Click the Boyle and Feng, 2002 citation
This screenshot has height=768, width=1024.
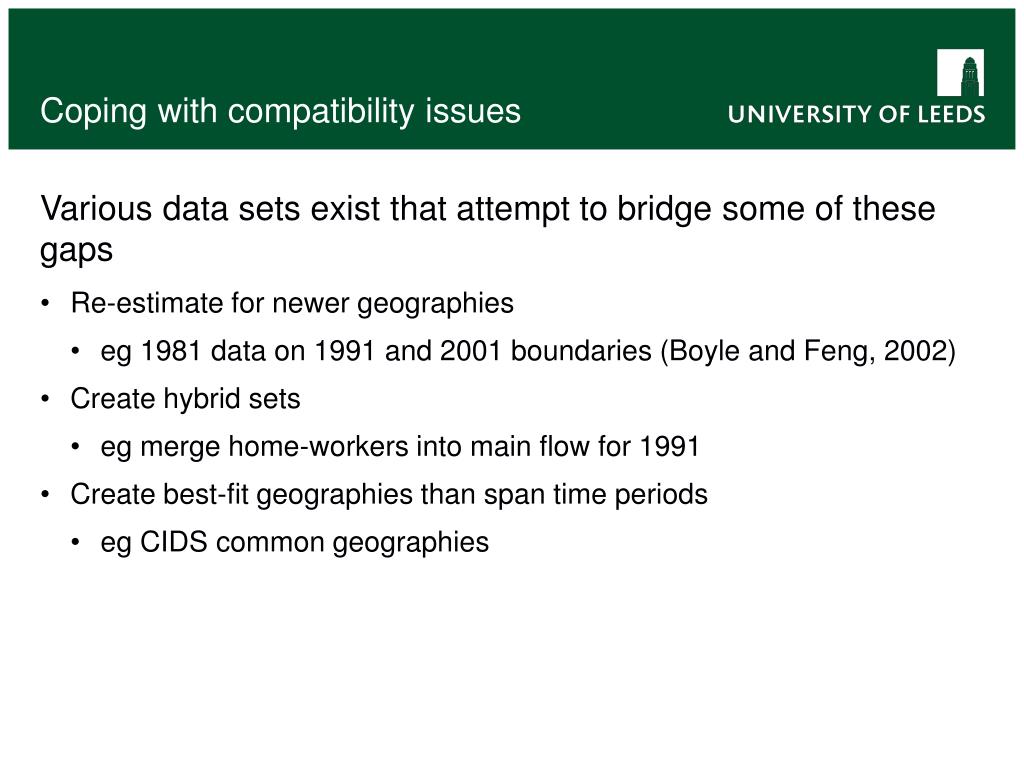coord(808,351)
